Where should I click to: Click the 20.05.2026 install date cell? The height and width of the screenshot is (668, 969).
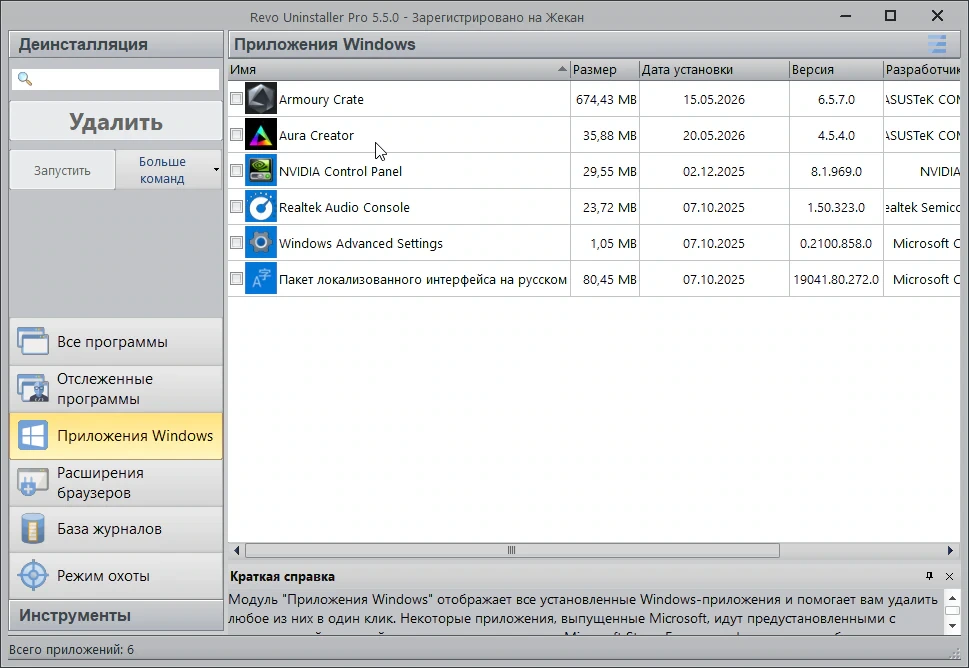coord(714,135)
